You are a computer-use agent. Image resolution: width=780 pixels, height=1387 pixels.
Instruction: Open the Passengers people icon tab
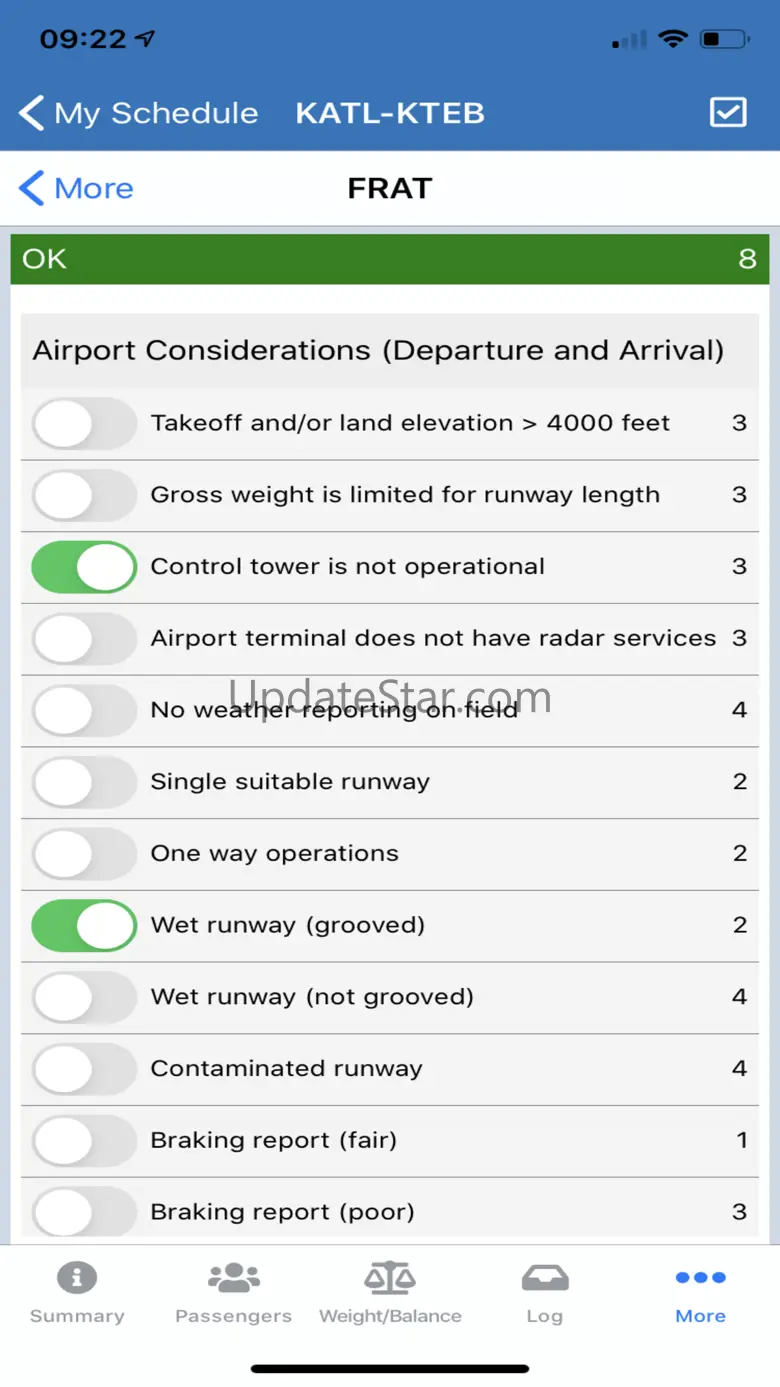pyautogui.click(x=233, y=1278)
